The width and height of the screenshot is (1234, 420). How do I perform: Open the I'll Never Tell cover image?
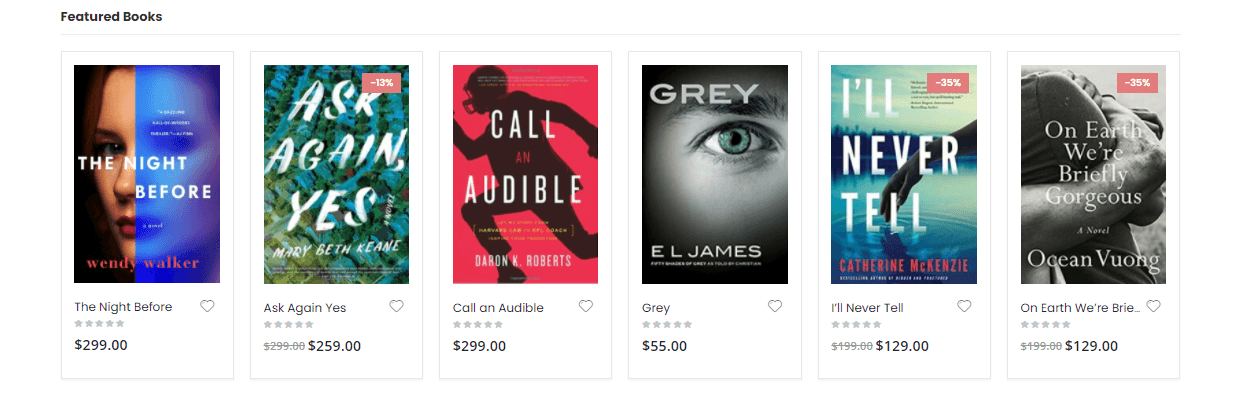pos(903,174)
